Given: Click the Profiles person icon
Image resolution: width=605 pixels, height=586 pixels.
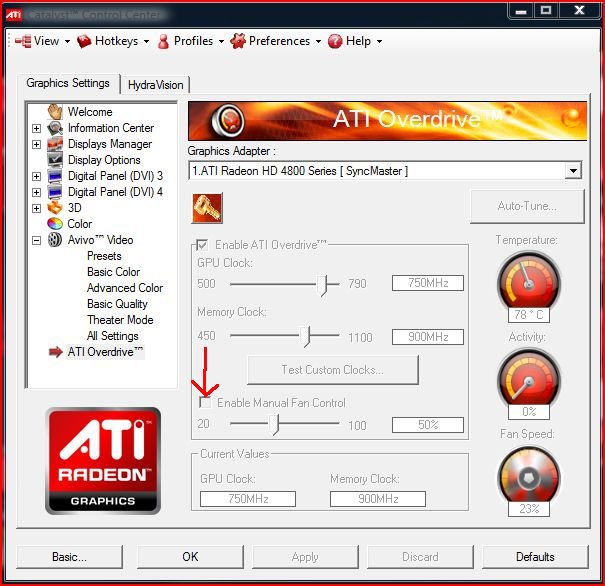Looking at the screenshot, I should tap(163, 41).
